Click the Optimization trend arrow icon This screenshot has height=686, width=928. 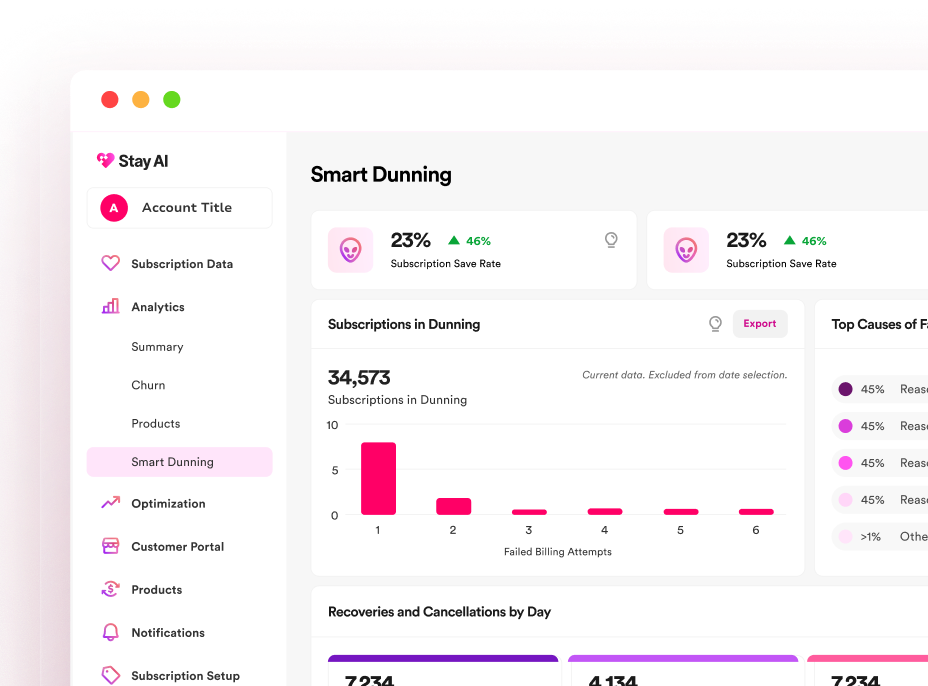click(x=110, y=504)
